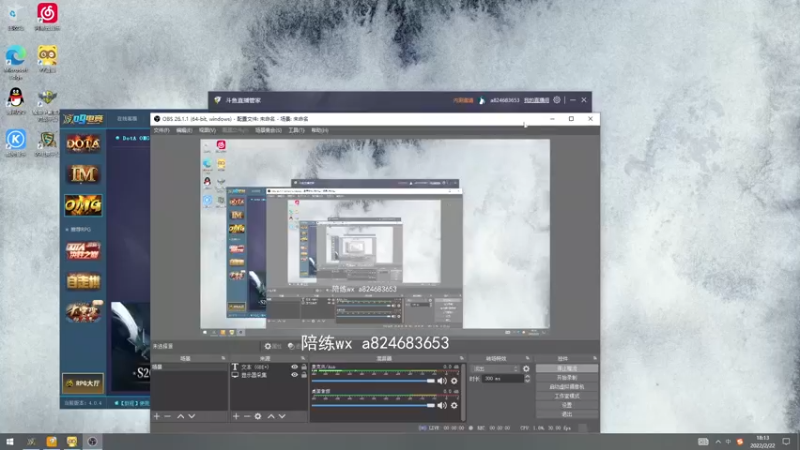The image size is (800, 450).
Task: Click the transition duration 300 ms field
Action: 503,379
